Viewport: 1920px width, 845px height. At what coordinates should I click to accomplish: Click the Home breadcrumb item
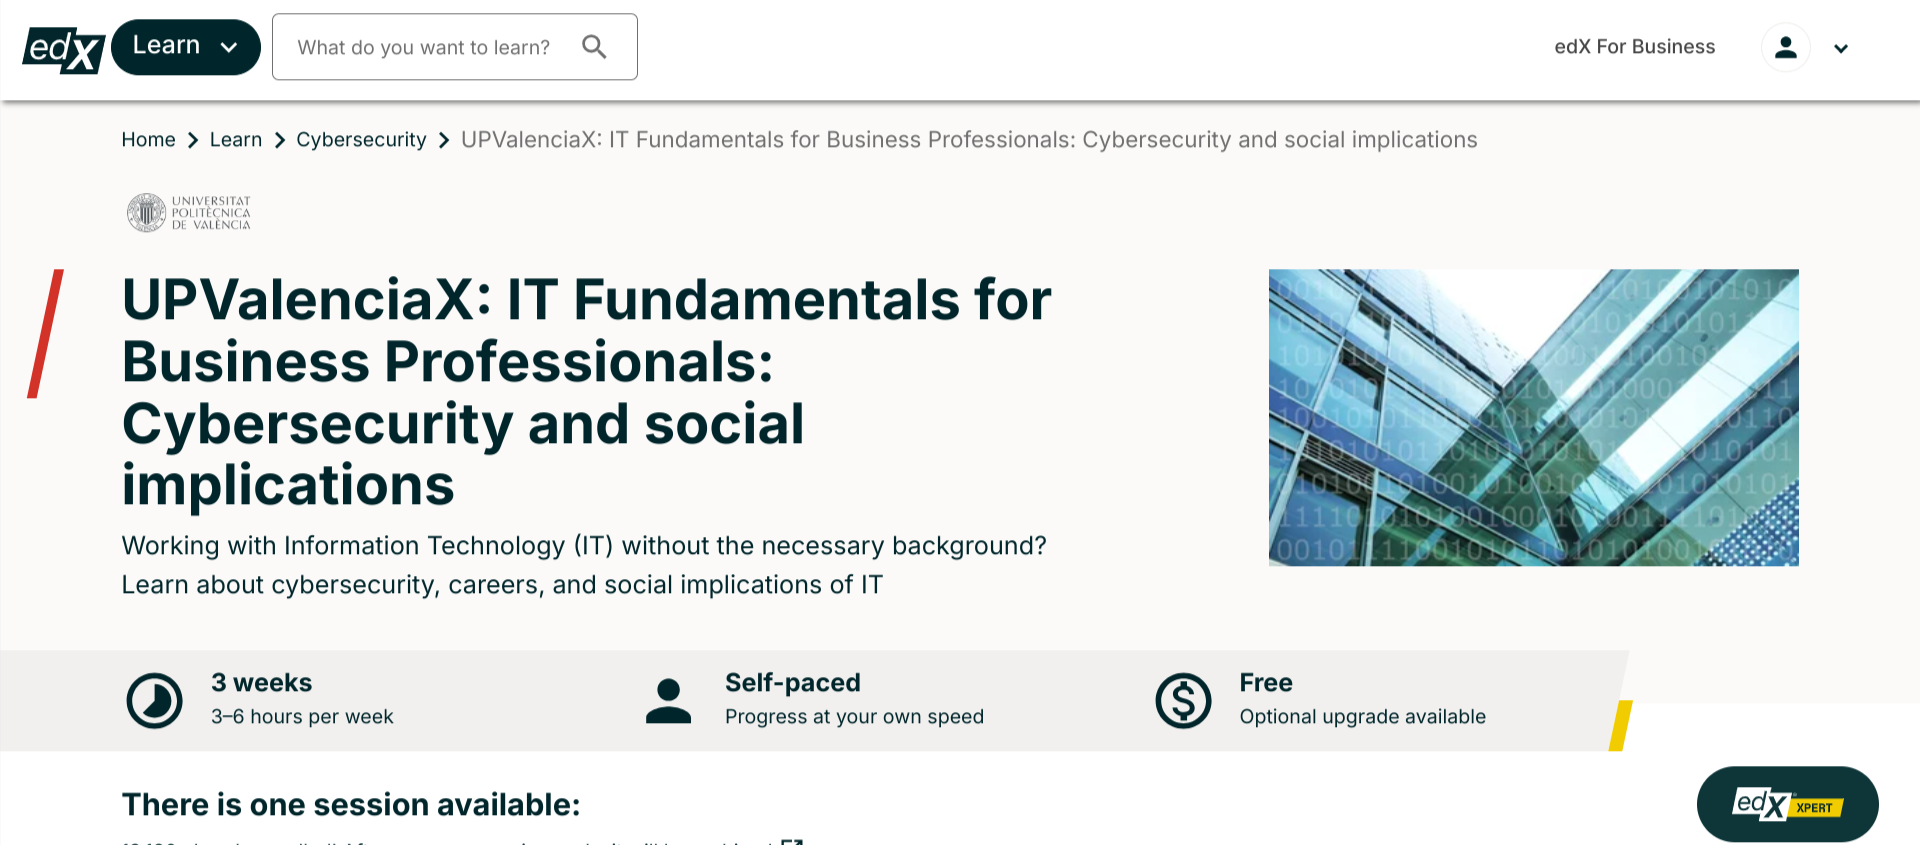click(148, 139)
